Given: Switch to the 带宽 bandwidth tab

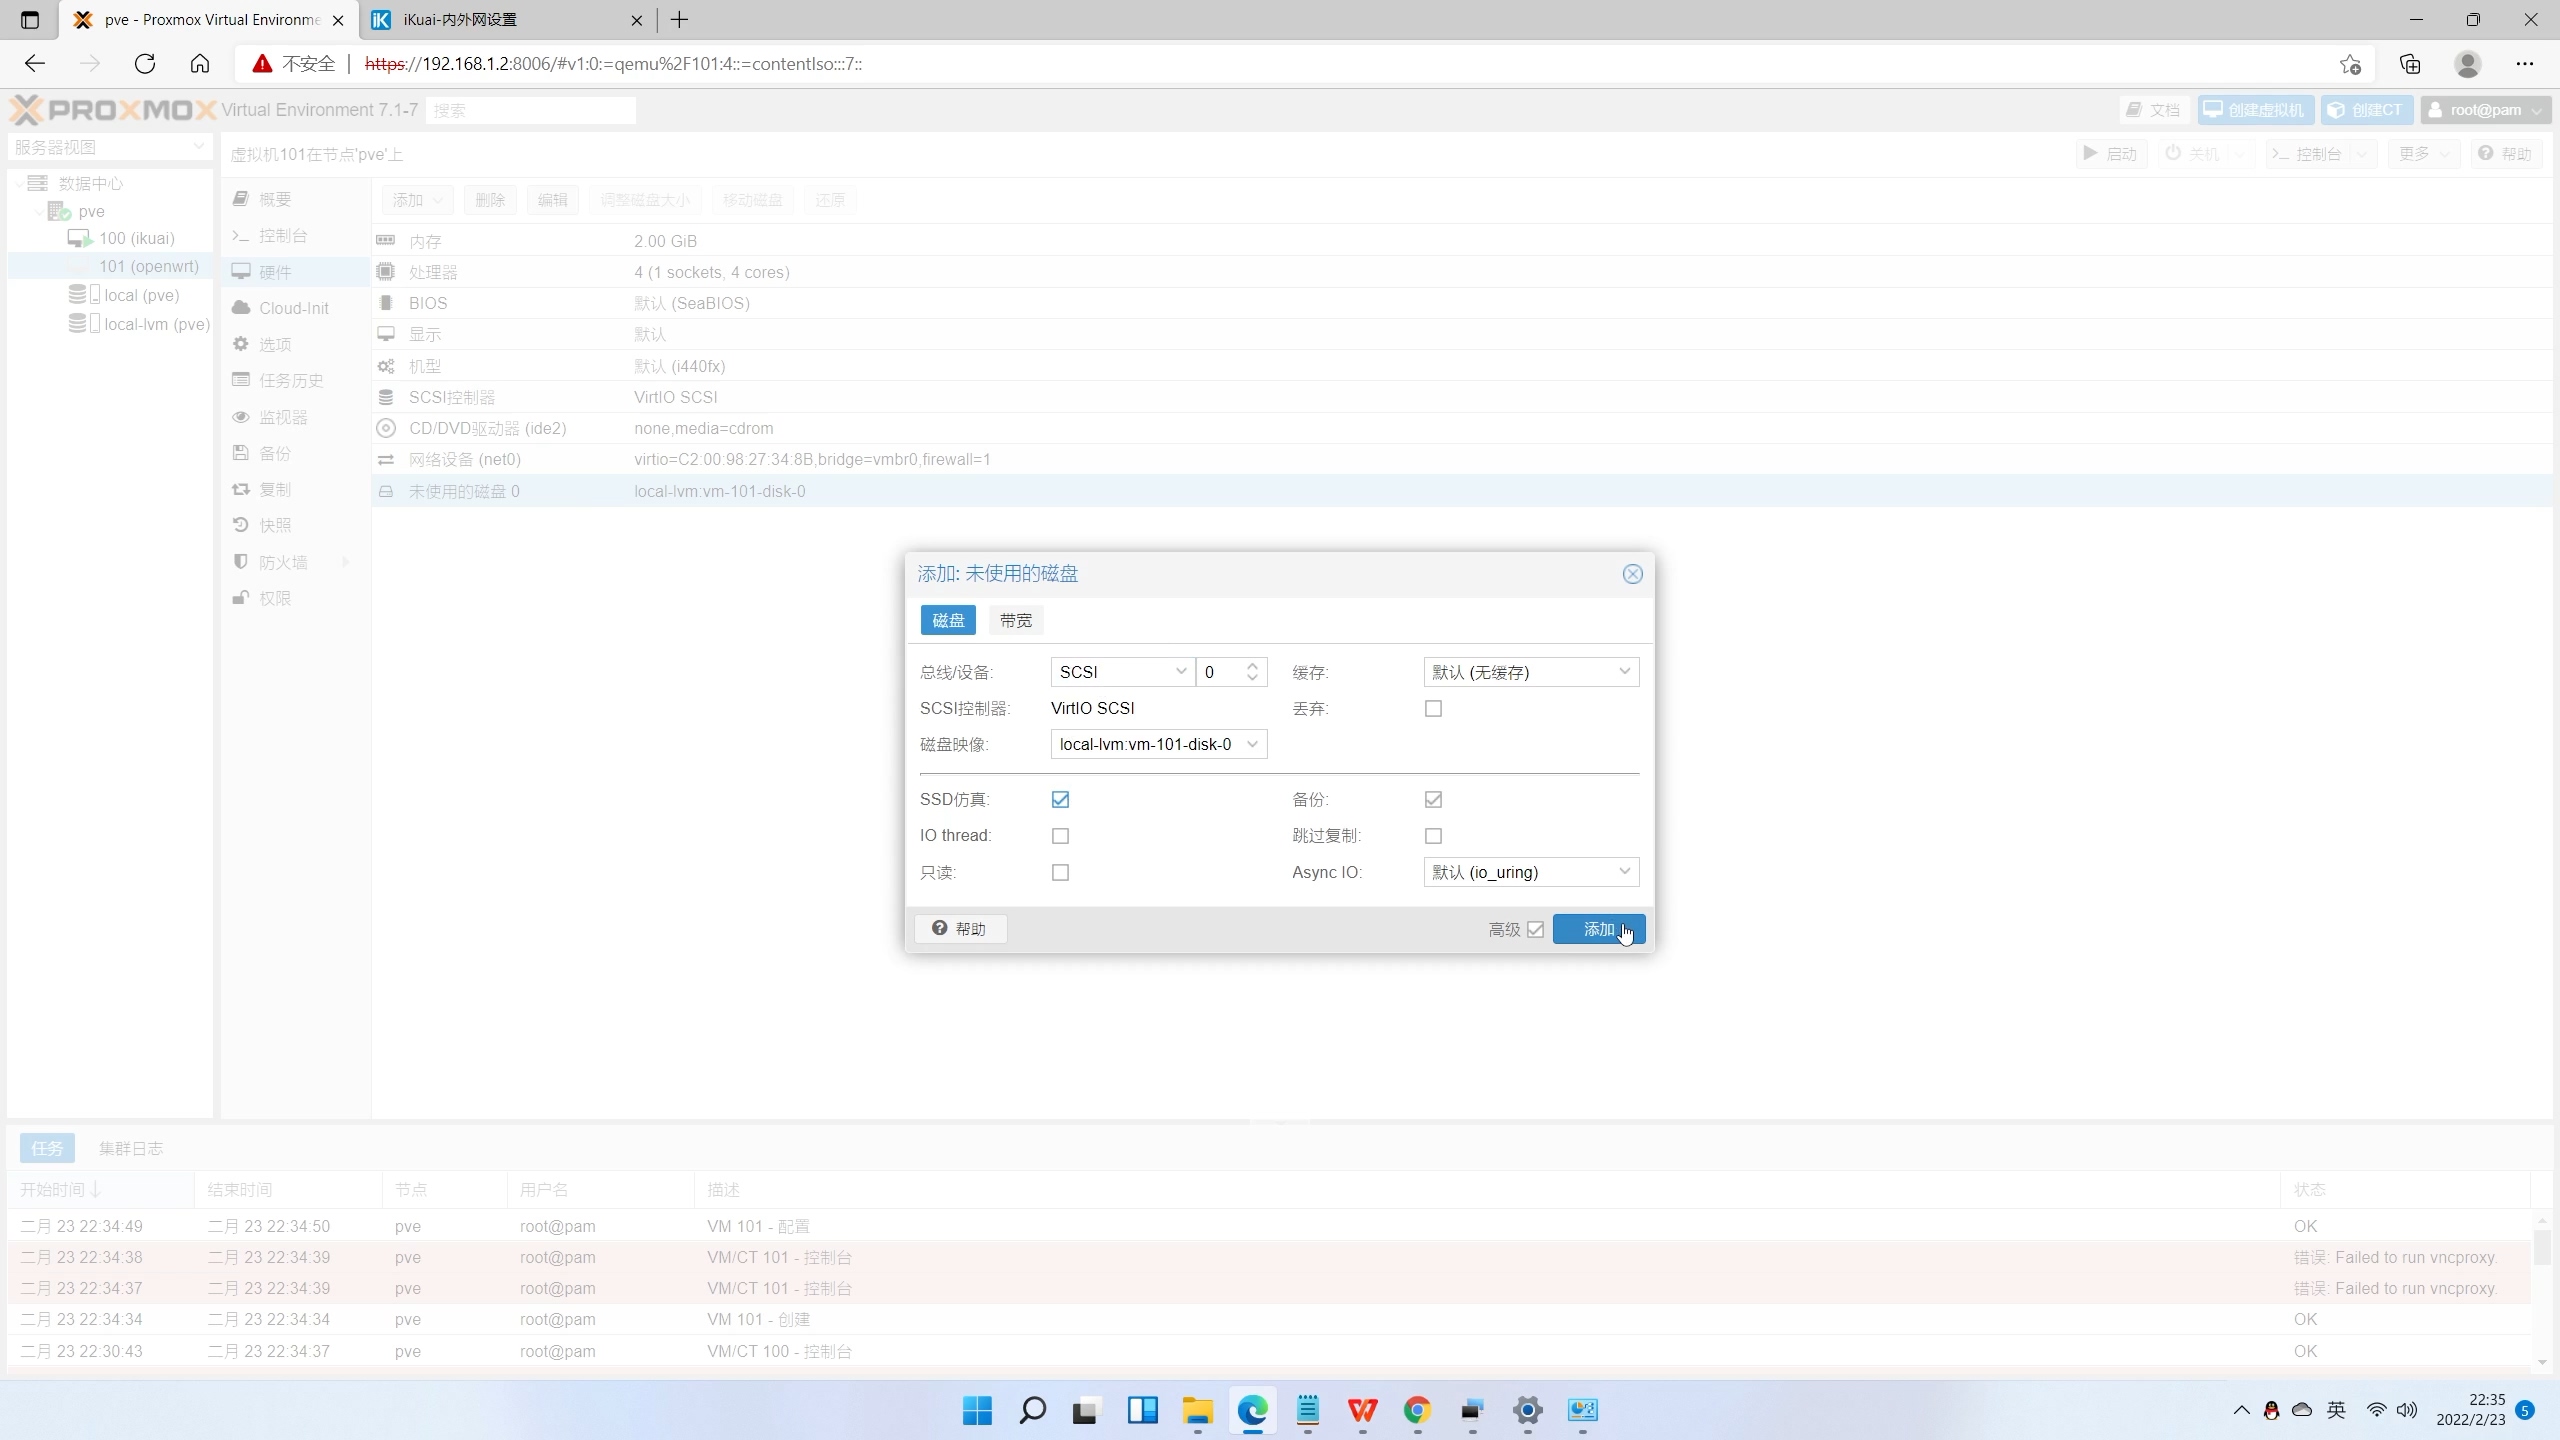Looking at the screenshot, I should pyautogui.click(x=1015, y=620).
